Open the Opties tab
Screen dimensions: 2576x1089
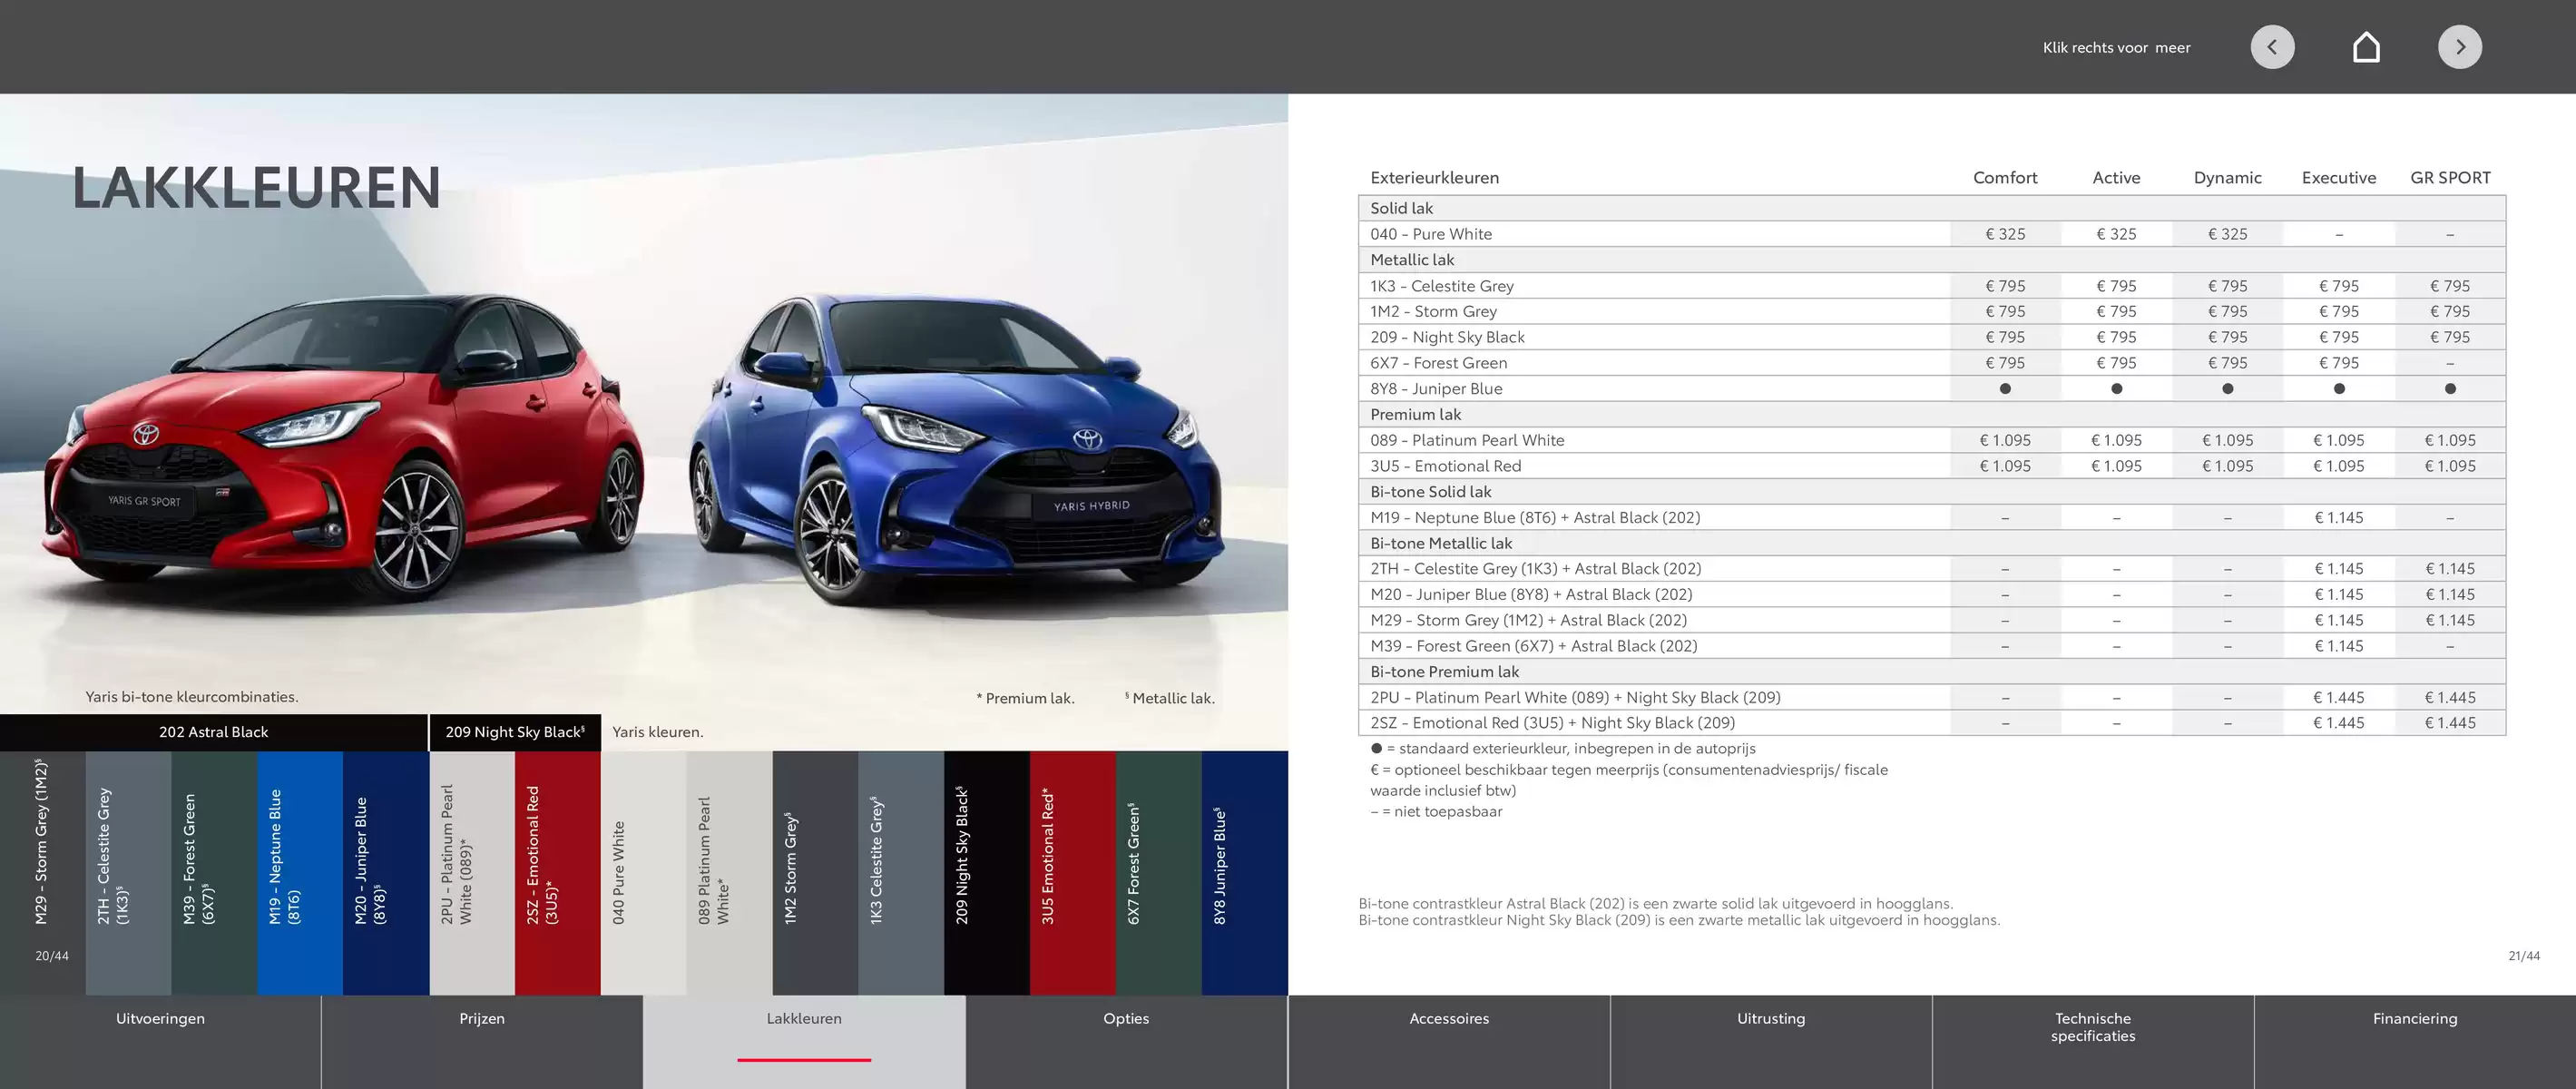1126,1041
